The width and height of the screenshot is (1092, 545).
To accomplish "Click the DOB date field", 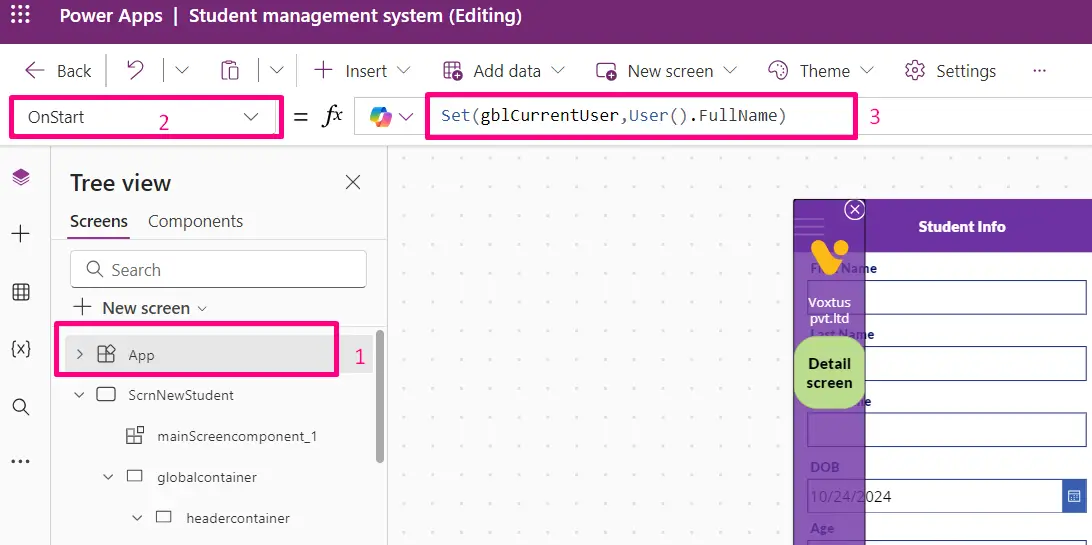I will pyautogui.click(x=935, y=496).
